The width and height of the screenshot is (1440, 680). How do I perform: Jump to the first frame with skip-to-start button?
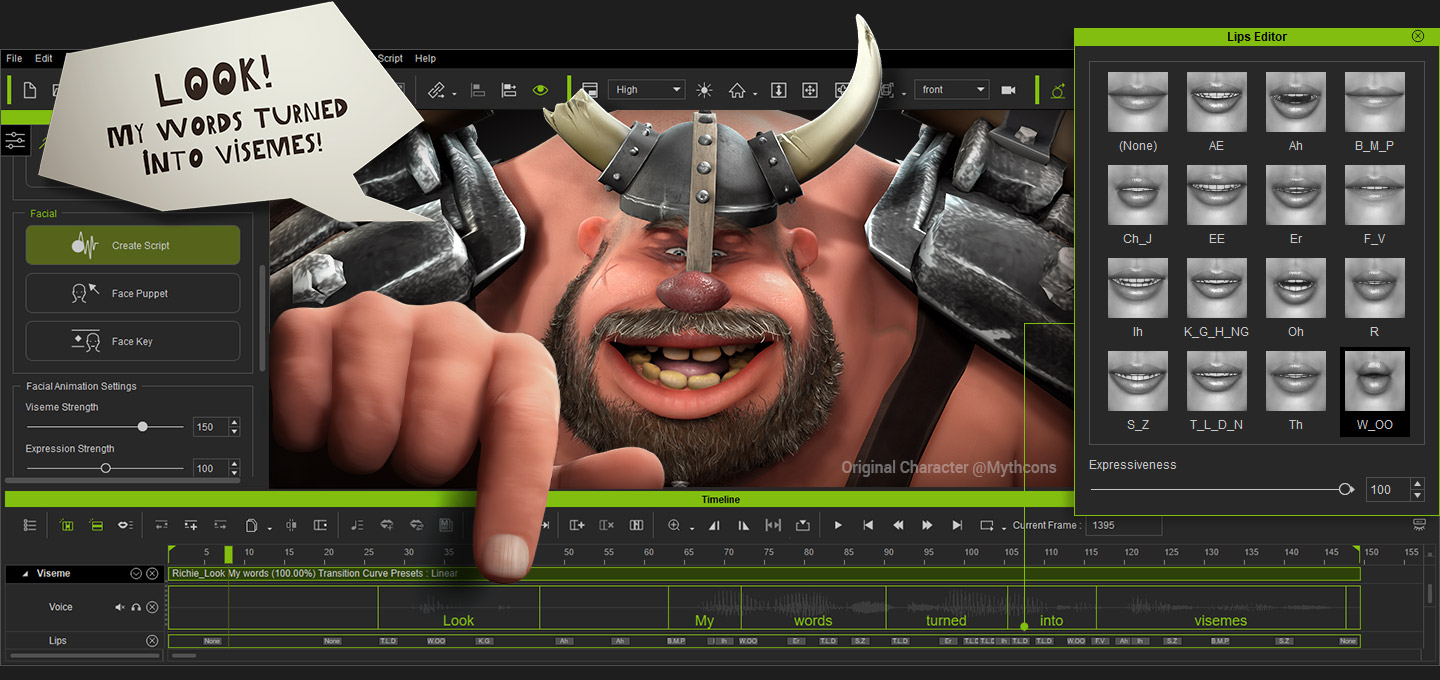(867, 524)
